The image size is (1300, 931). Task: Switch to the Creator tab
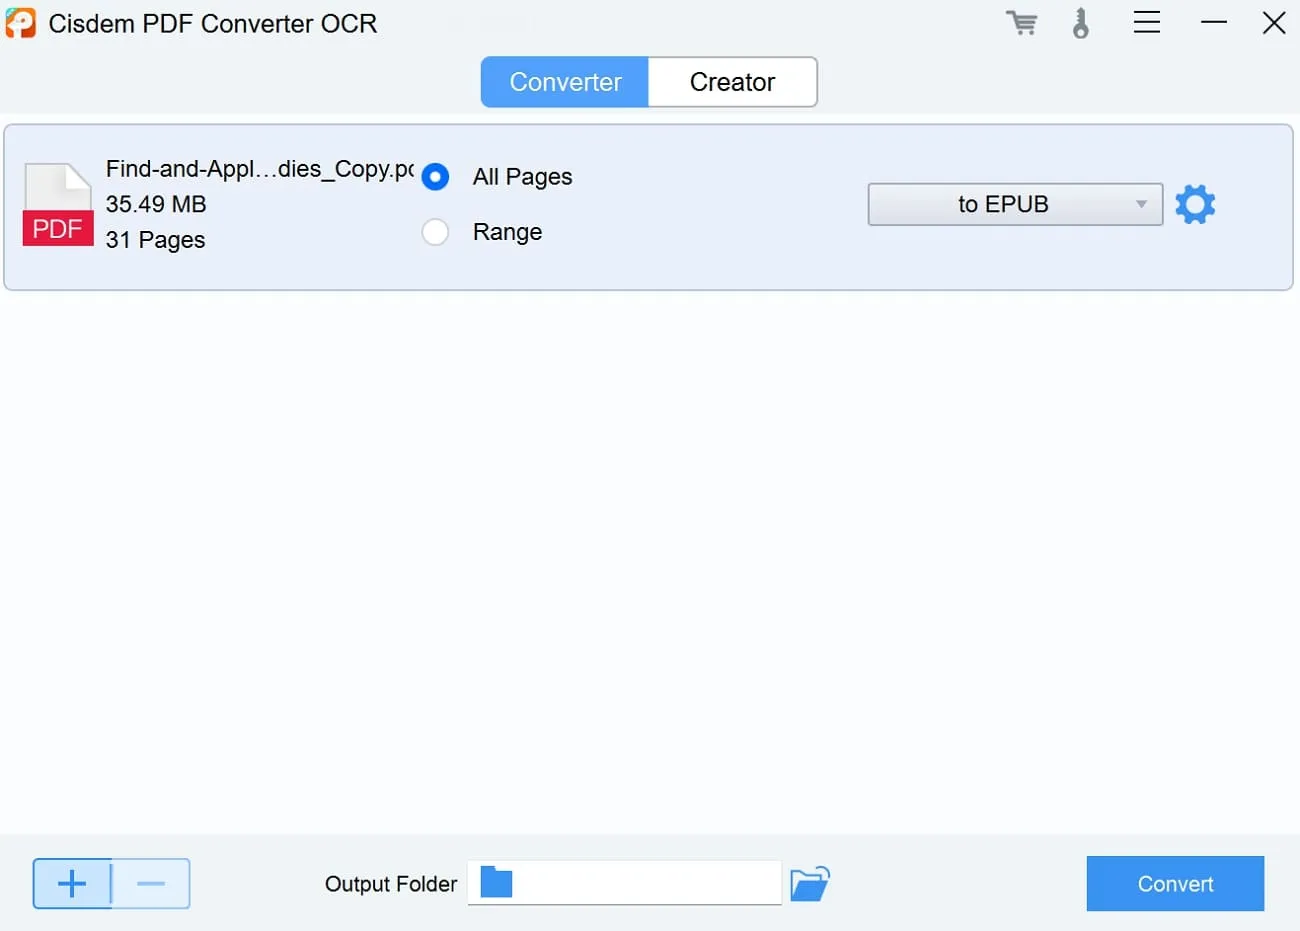click(x=732, y=82)
